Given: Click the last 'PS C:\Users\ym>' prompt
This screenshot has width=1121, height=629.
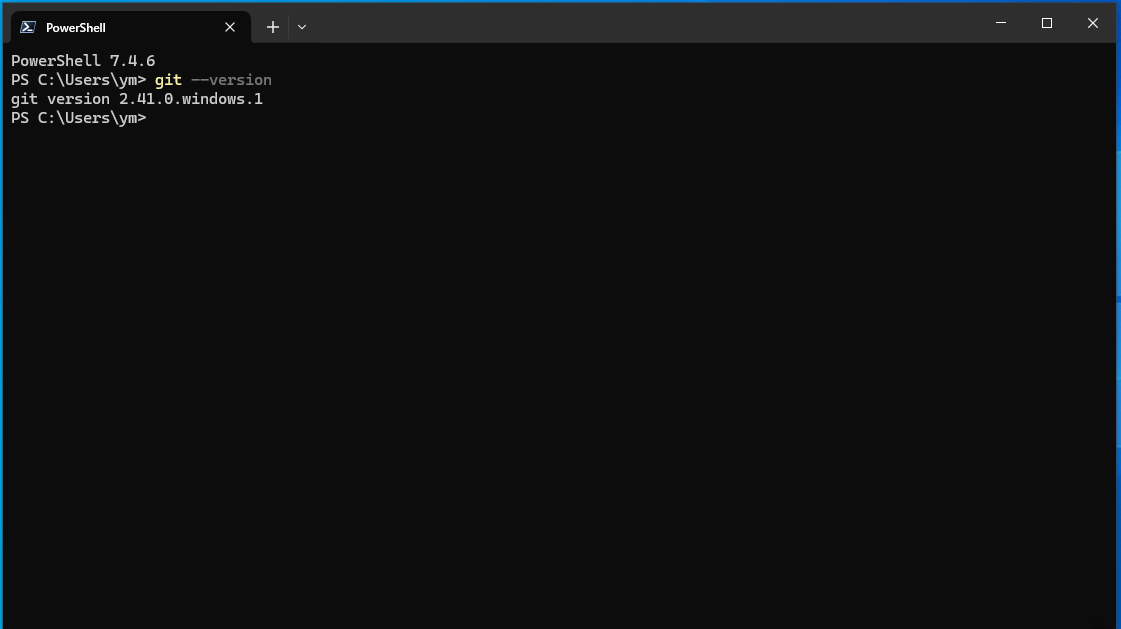Looking at the screenshot, I should click(79, 118).
